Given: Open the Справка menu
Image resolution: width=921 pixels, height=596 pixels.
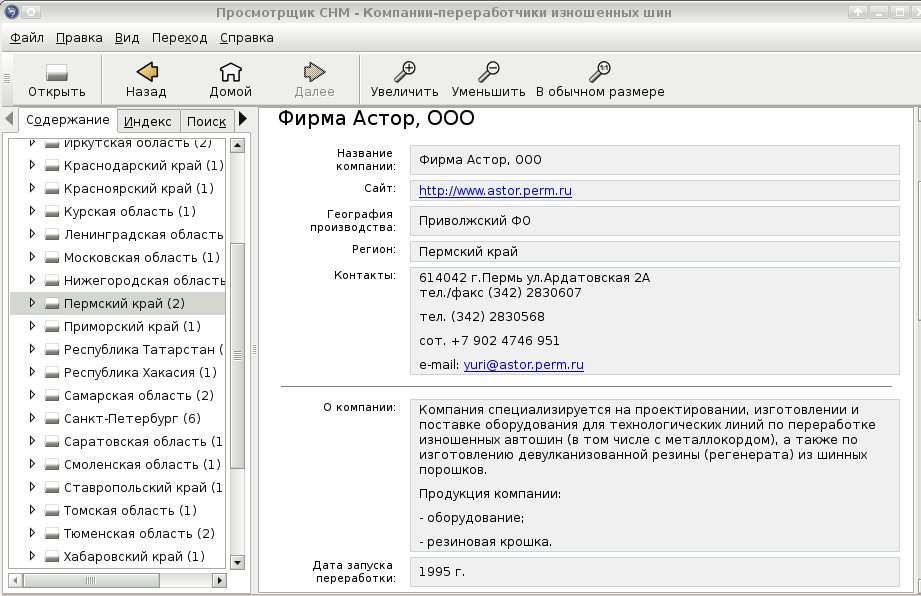Looking at the screenshot, I should coord(247,38).
